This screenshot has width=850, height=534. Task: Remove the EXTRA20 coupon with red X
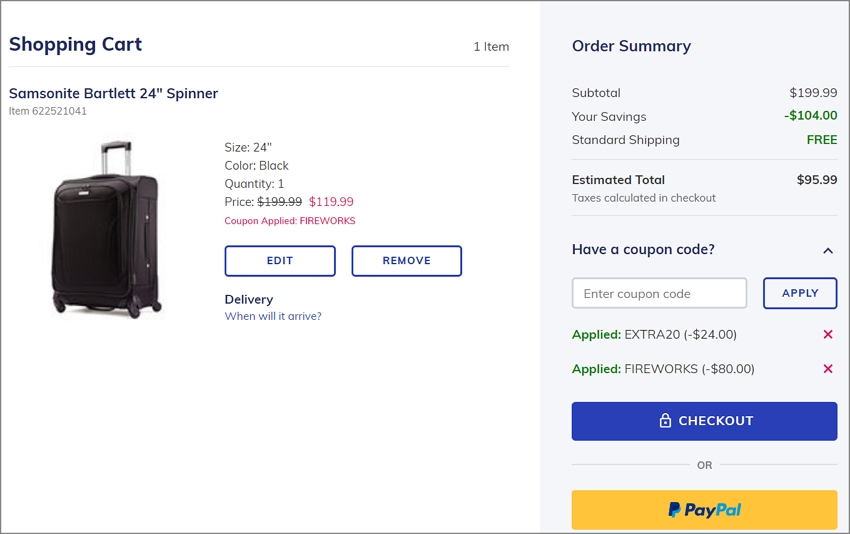pos(828,334)
